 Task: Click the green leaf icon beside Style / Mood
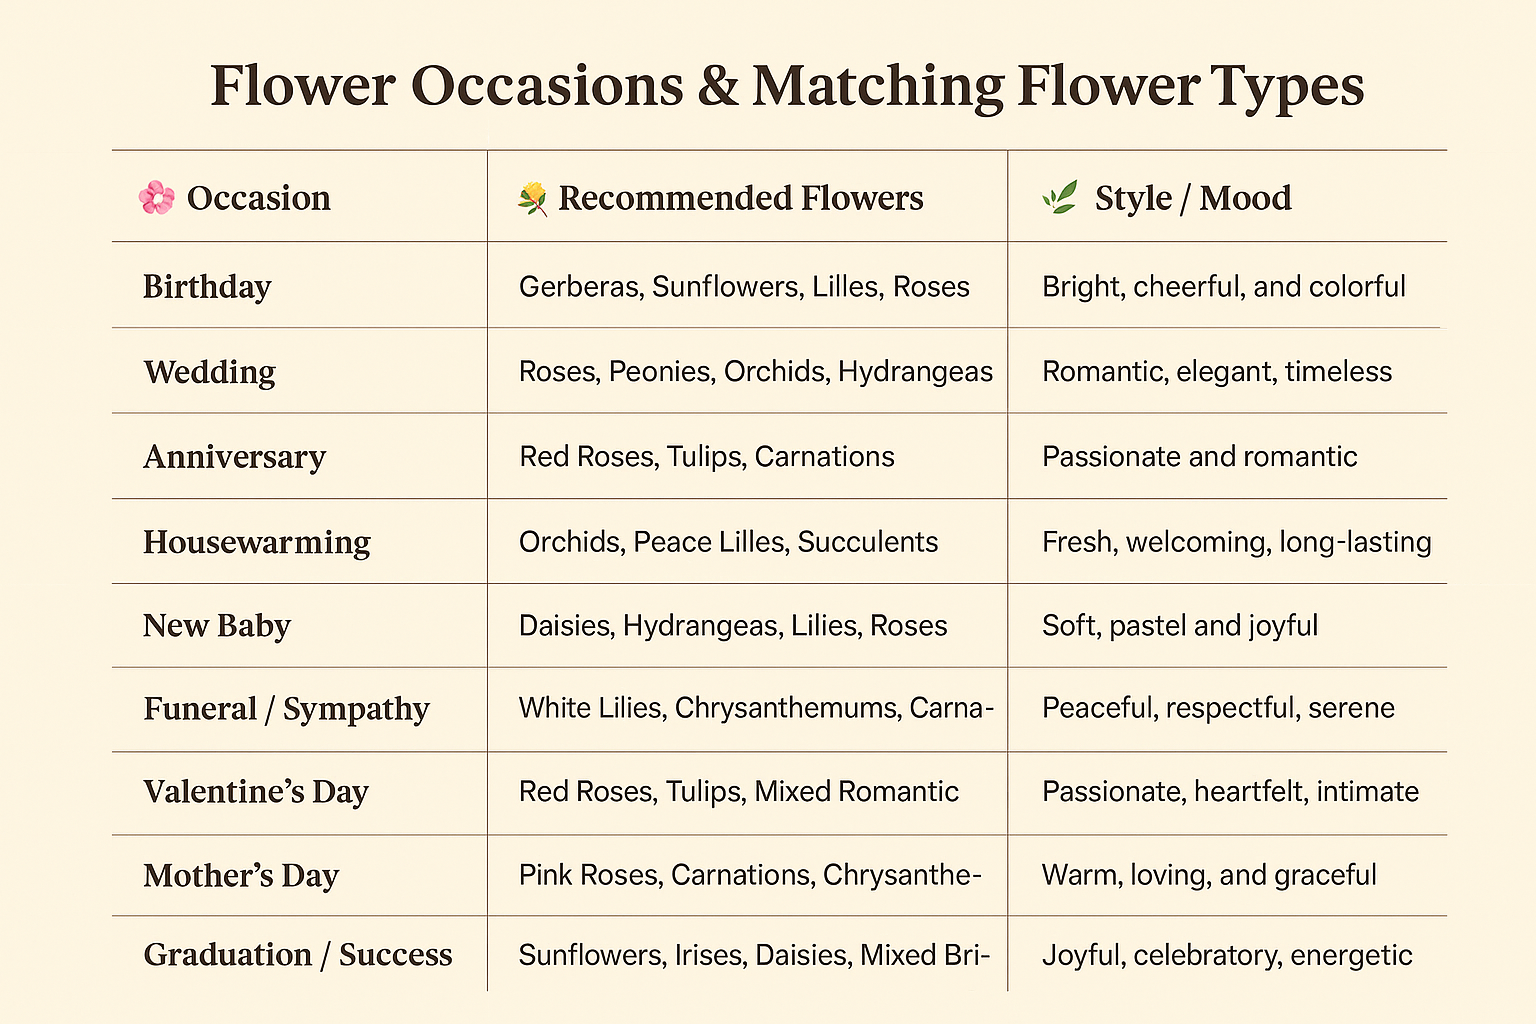click(1060, 197)
